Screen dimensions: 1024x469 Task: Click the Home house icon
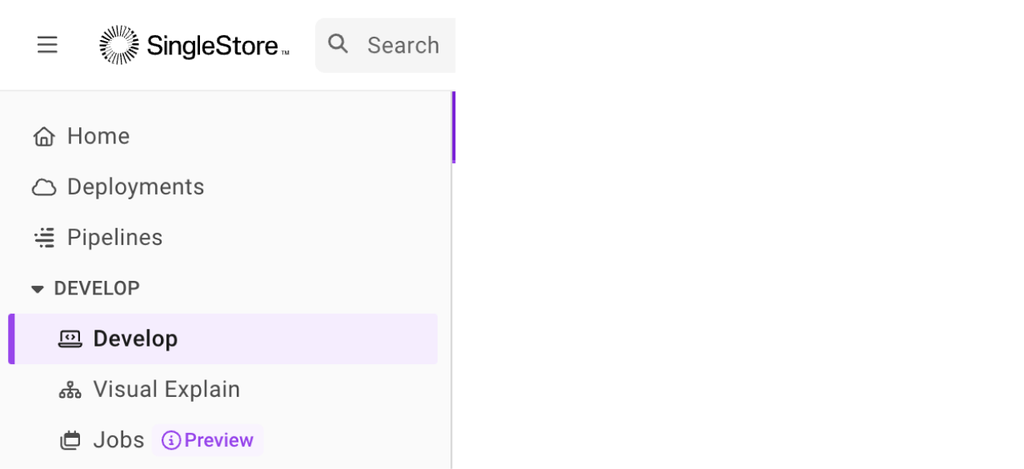click(x=44, y=137)
